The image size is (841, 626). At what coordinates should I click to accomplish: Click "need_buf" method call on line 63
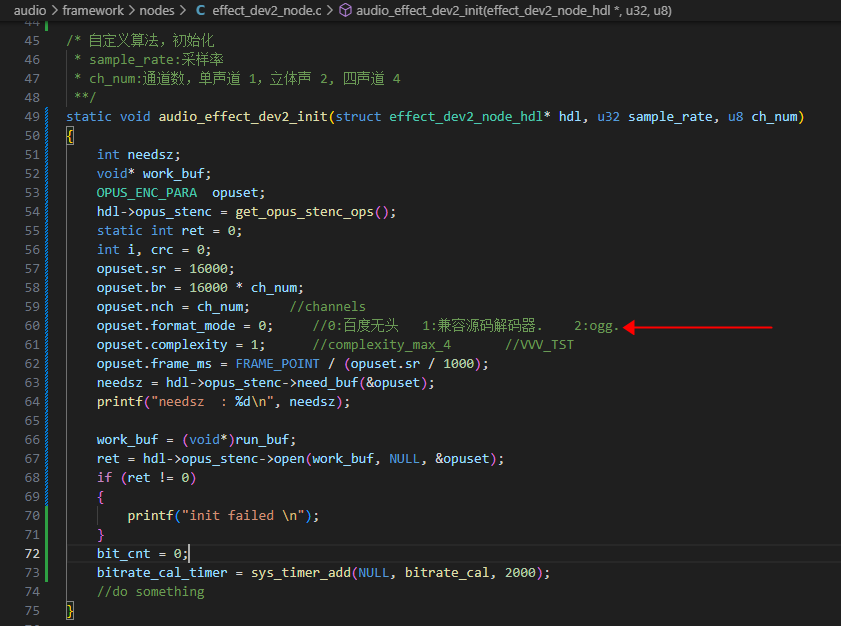[328, 382]
